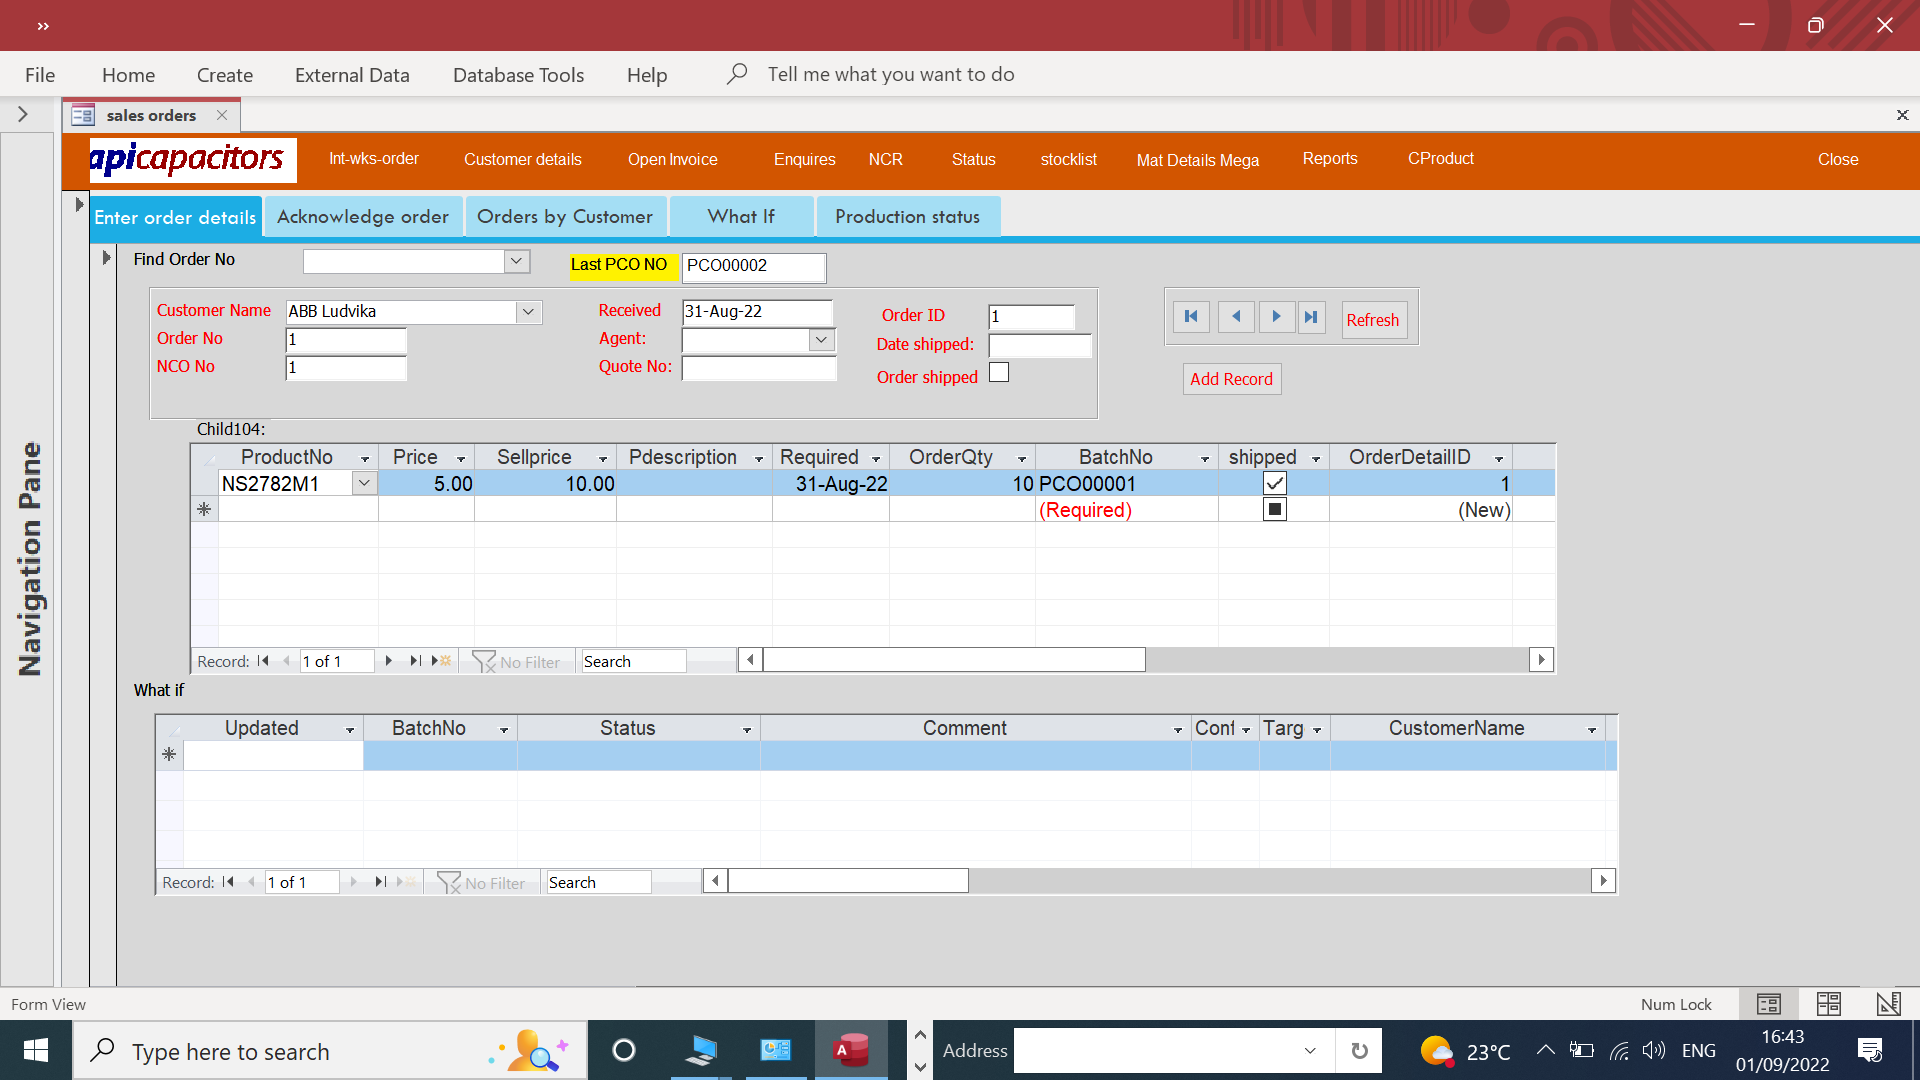Open the Database Tools ribbon tab
Image resolution: width=1920 pixels, height=1080 pixels.
tap(518, 75)
